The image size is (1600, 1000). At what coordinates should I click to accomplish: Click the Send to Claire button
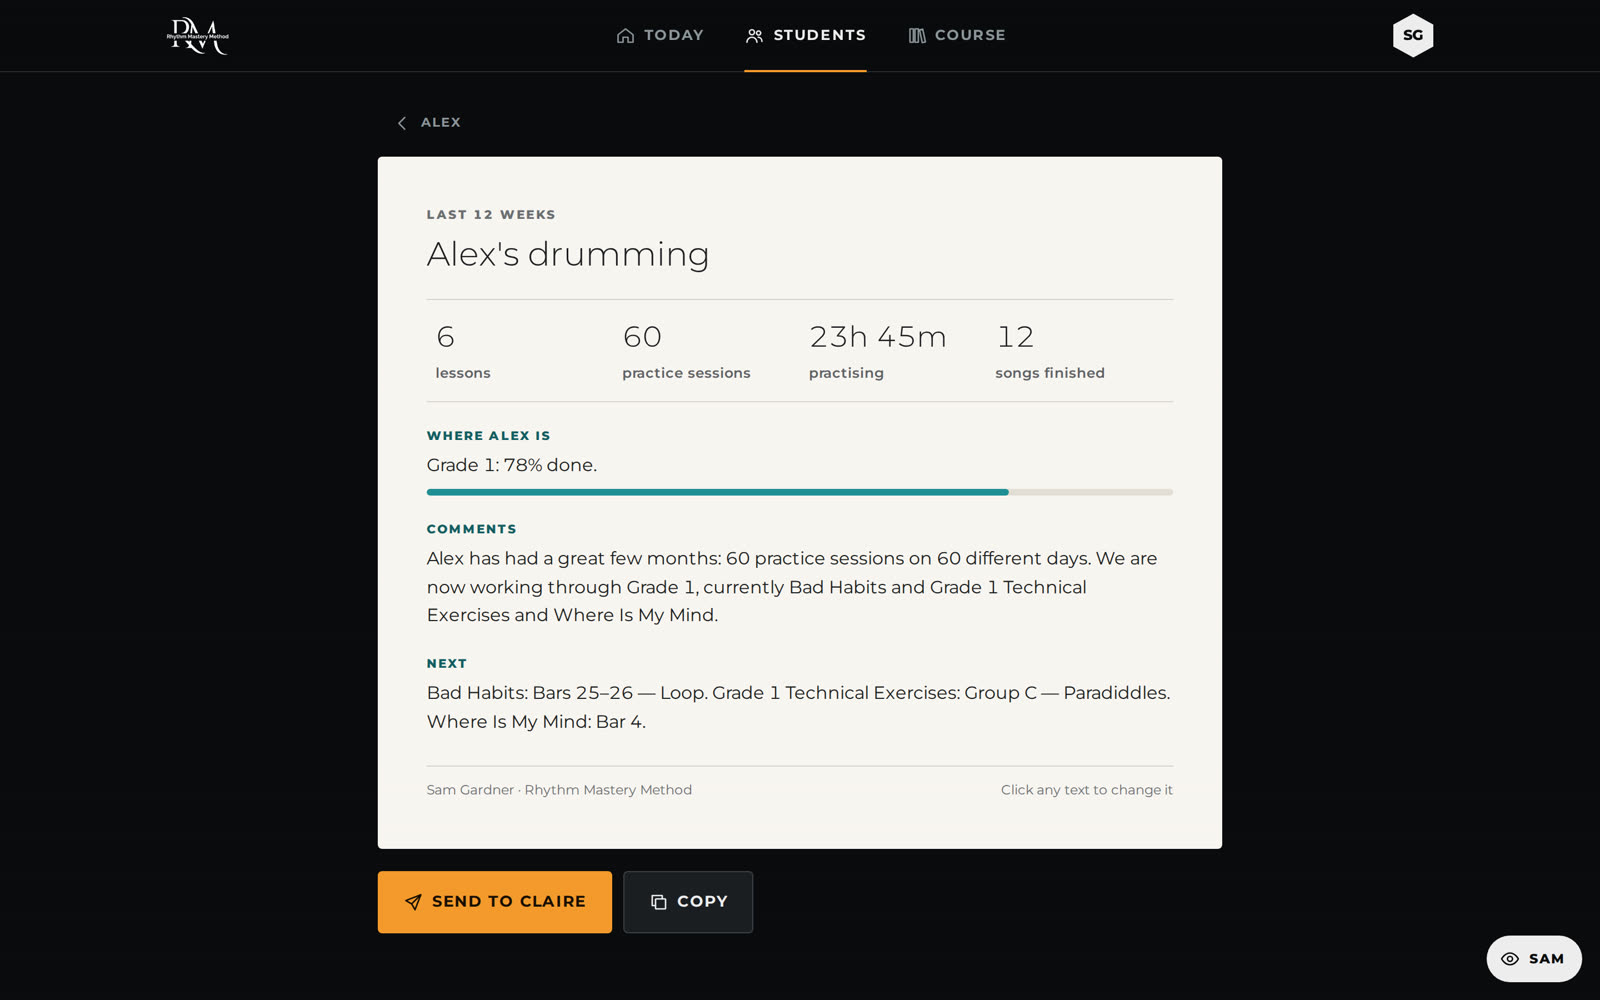pos(495,902)
